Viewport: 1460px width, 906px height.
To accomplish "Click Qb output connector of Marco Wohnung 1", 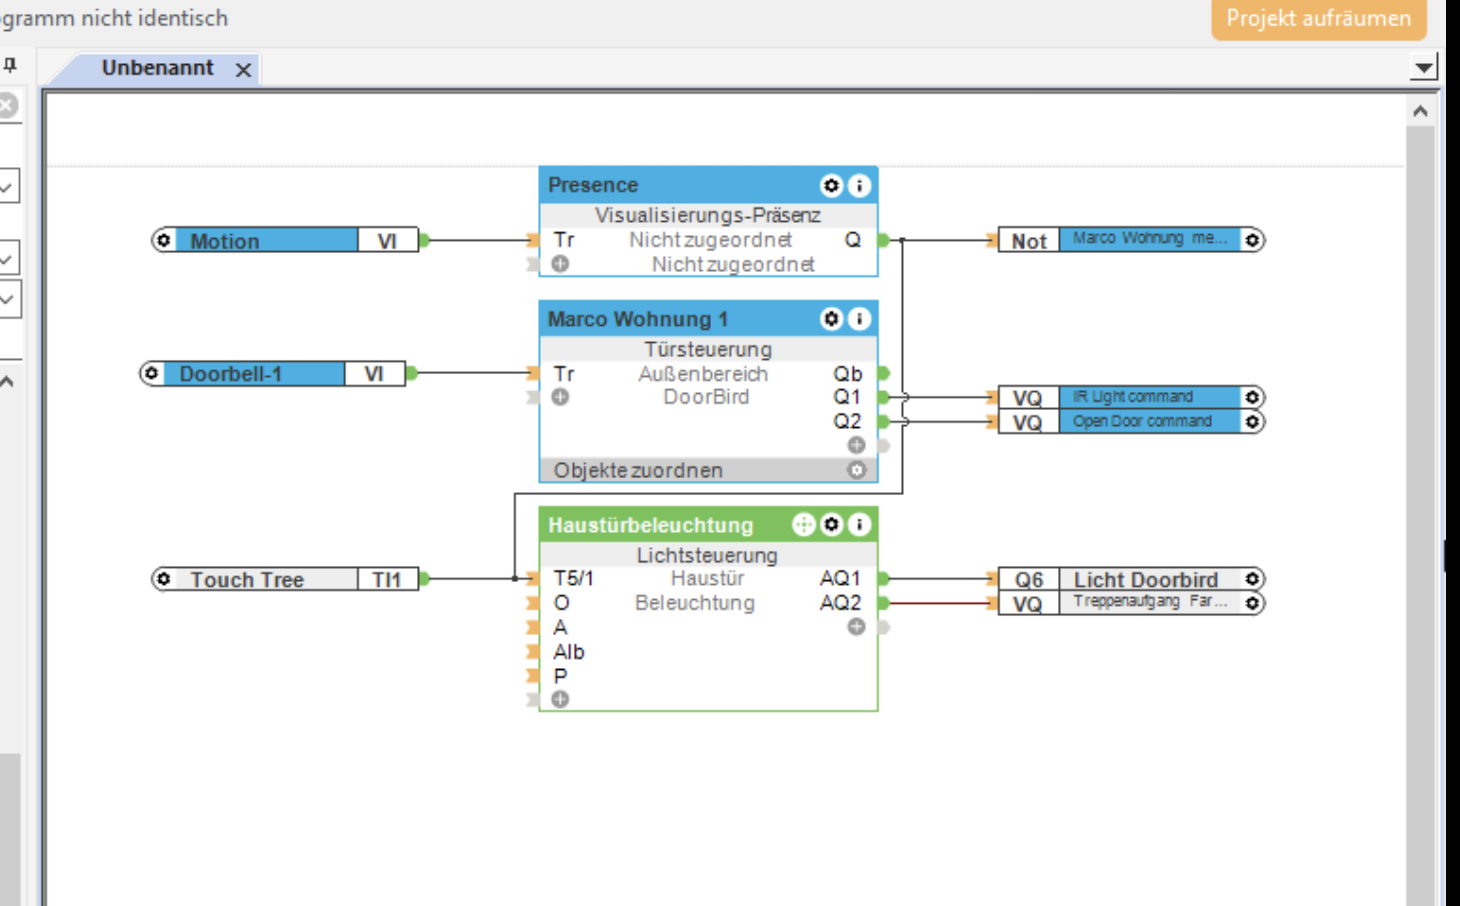I will point(884,373).
